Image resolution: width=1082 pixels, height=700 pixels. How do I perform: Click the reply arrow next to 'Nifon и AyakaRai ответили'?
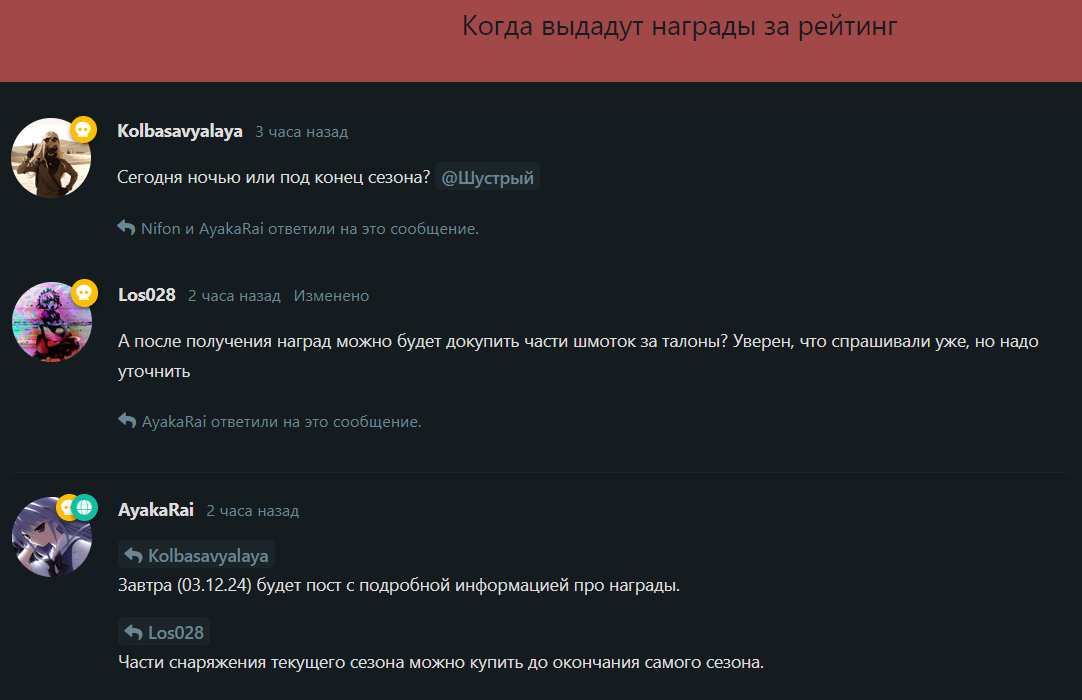click(x=126, y=227)
